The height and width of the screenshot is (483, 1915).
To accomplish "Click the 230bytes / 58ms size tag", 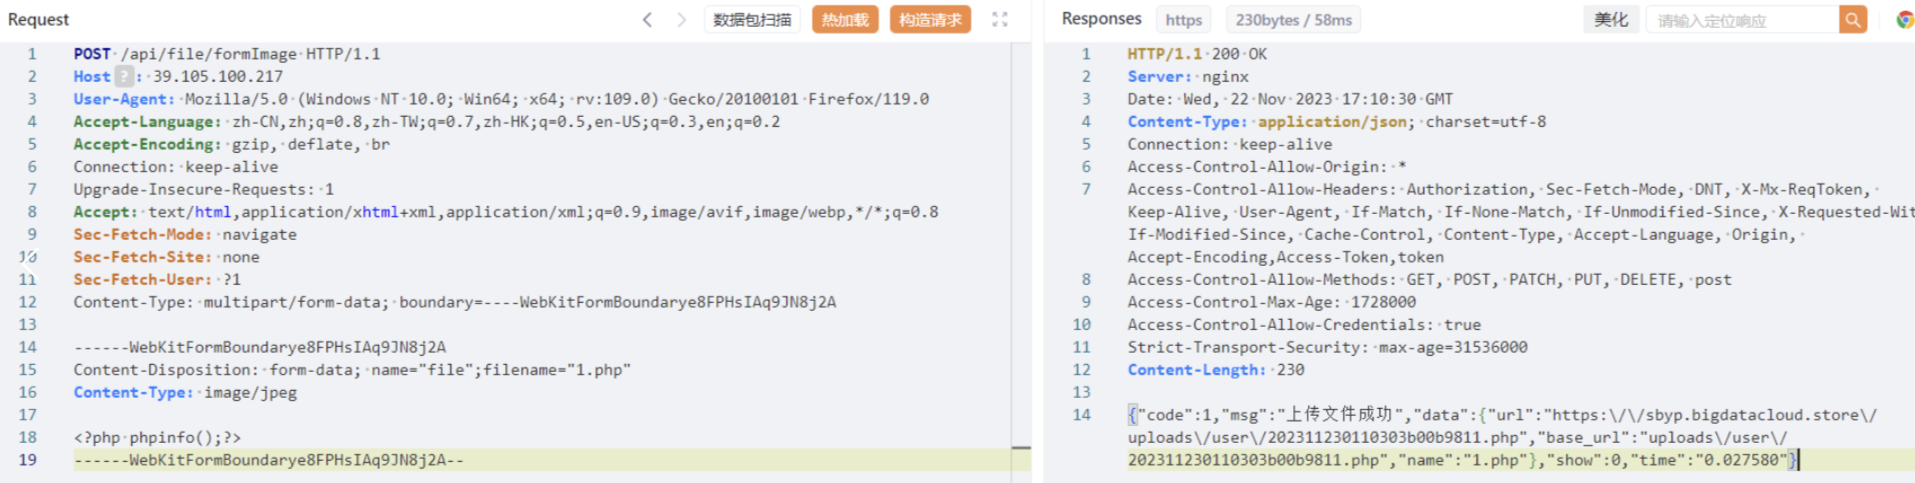I will [1294, 19].
